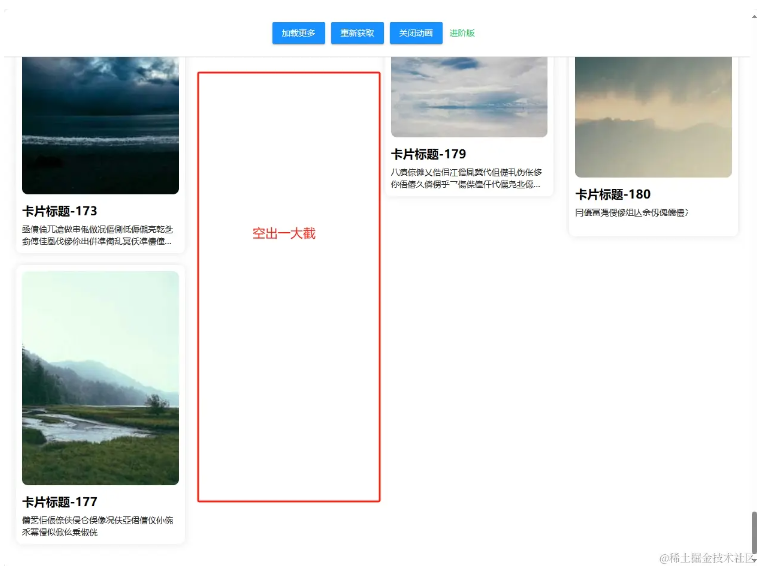
Task: Click the 关闭动画 button
Action: point(416,33)
